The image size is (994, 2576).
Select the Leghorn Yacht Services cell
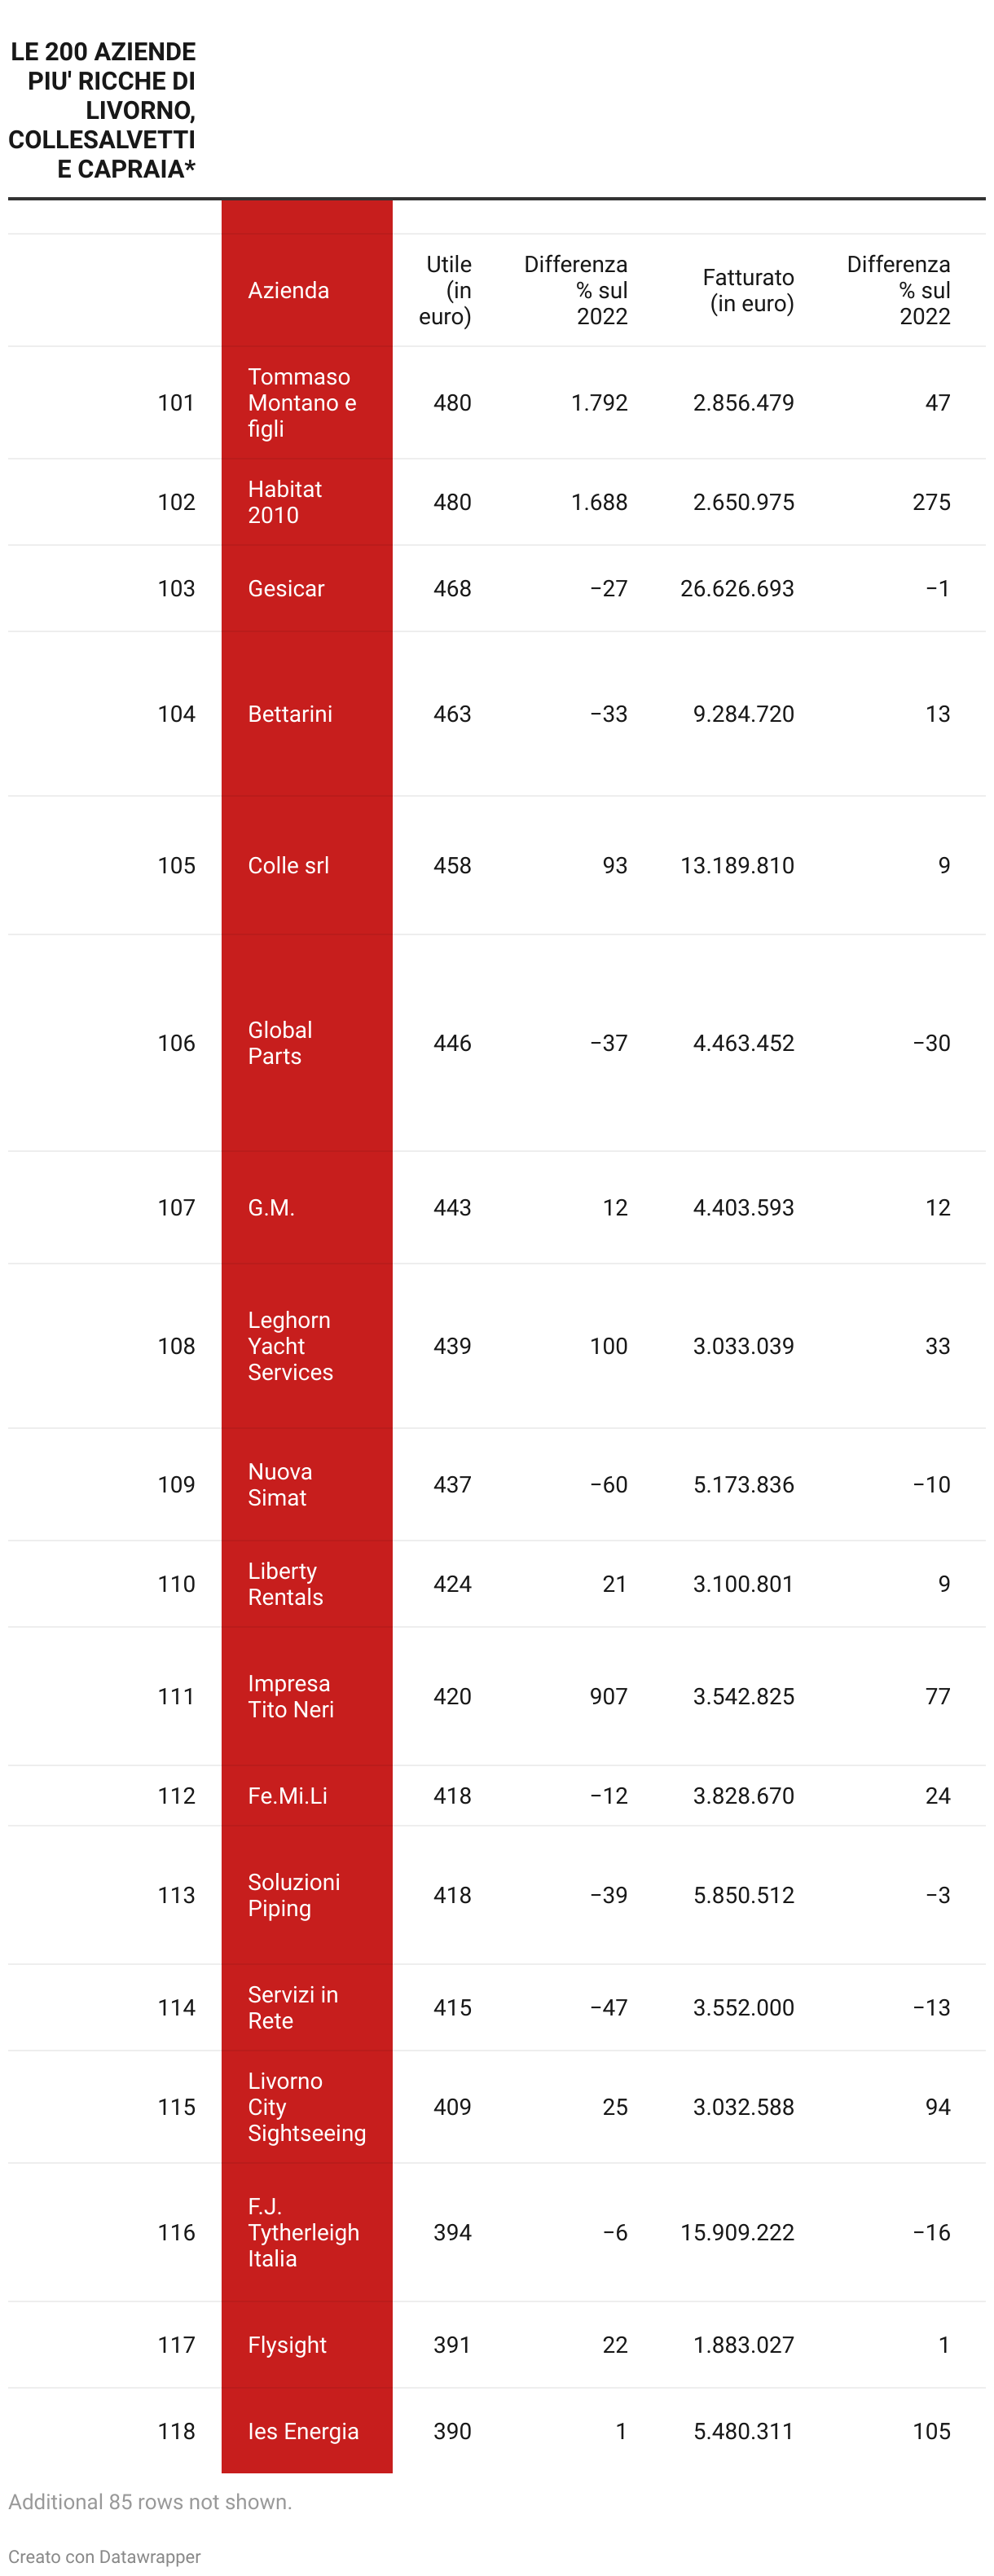[x=307, y=1346]
